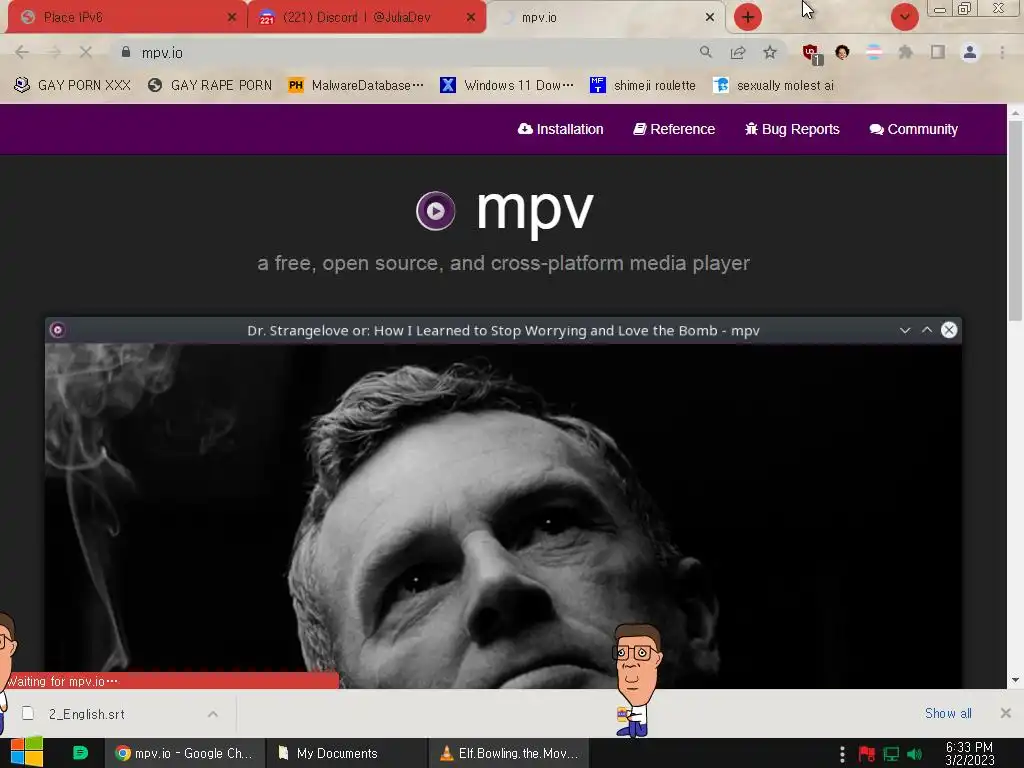Open the Windows Start menu
Screen dimensions: 1024x768
tap(27, 753)
